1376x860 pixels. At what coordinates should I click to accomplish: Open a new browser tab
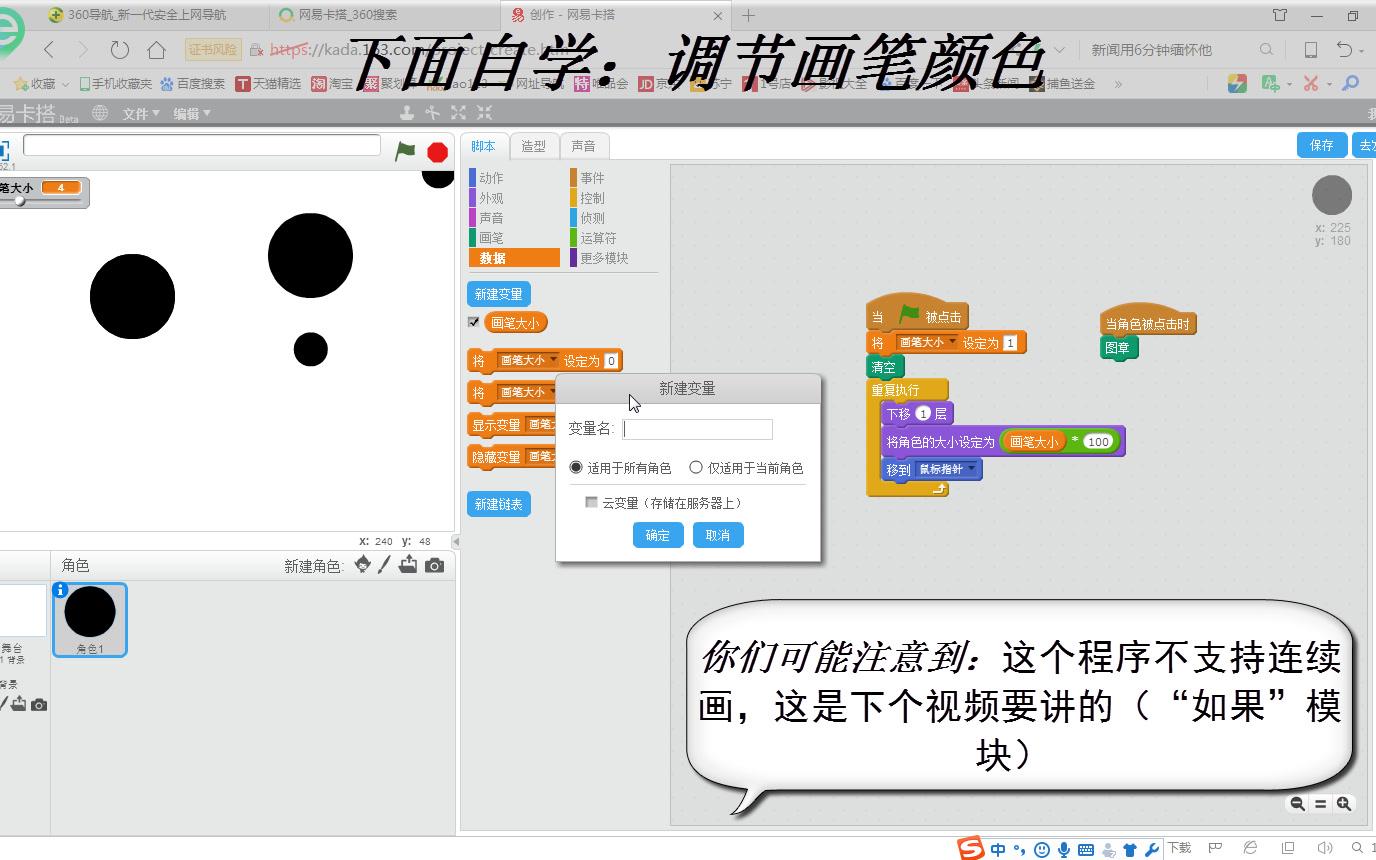pos(748,15)
